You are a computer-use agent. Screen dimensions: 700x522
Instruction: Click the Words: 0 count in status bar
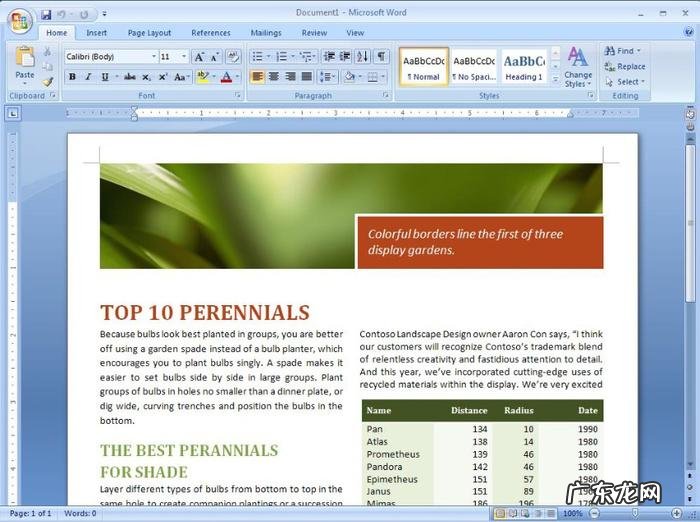[78, 513]
